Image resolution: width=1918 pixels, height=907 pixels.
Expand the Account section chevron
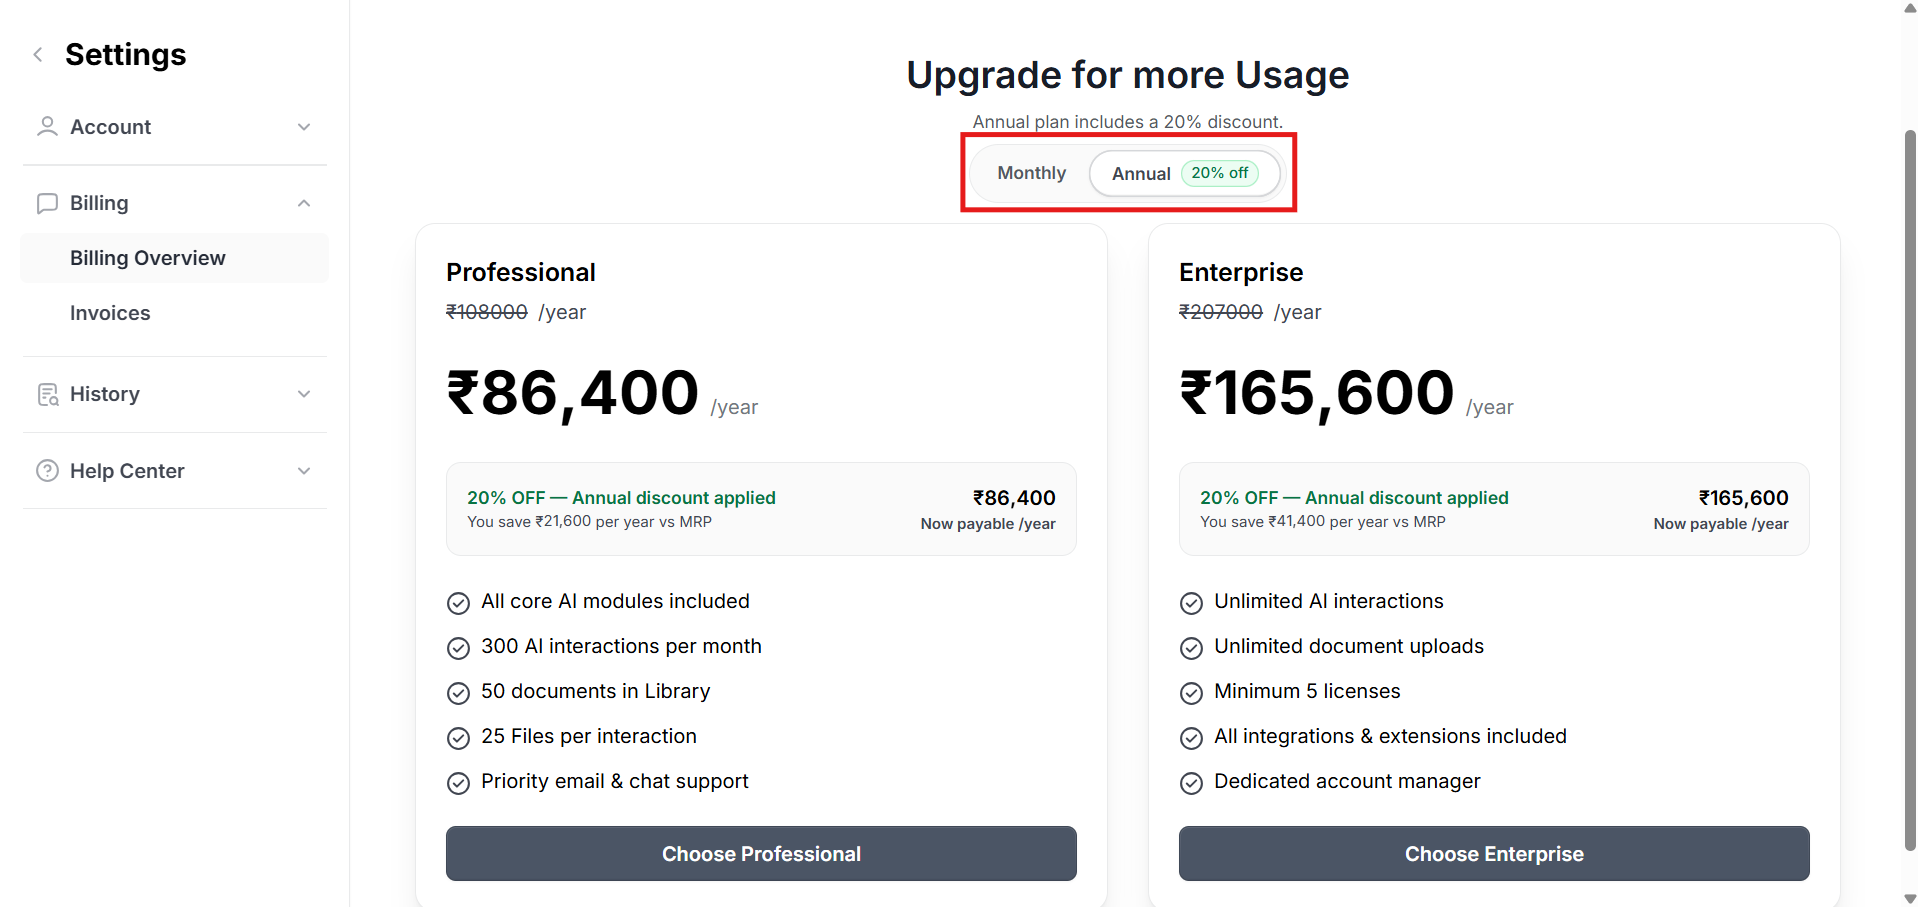tap(304, 127)
